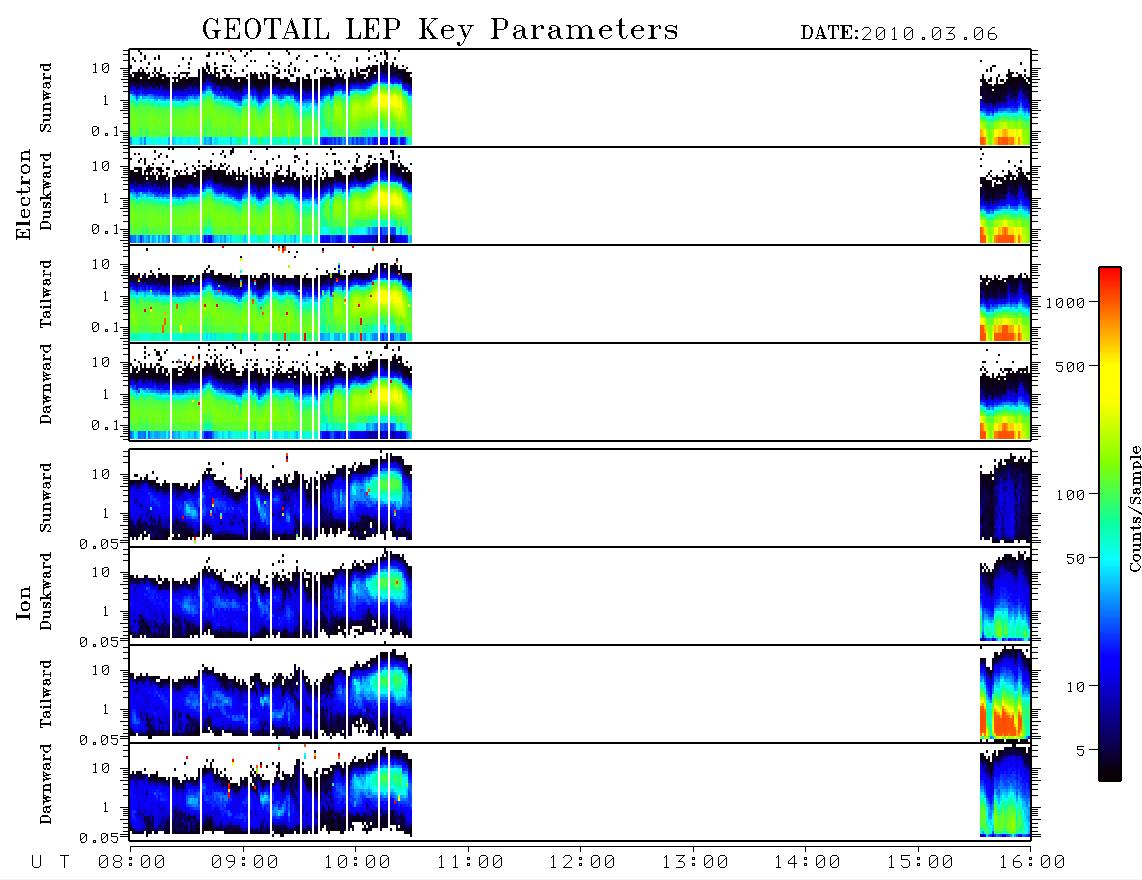Image resolution: width=1142 pixels, height=880 pixels.
Task: Click the 'Electron' group axis label
Action: [24, 194]
